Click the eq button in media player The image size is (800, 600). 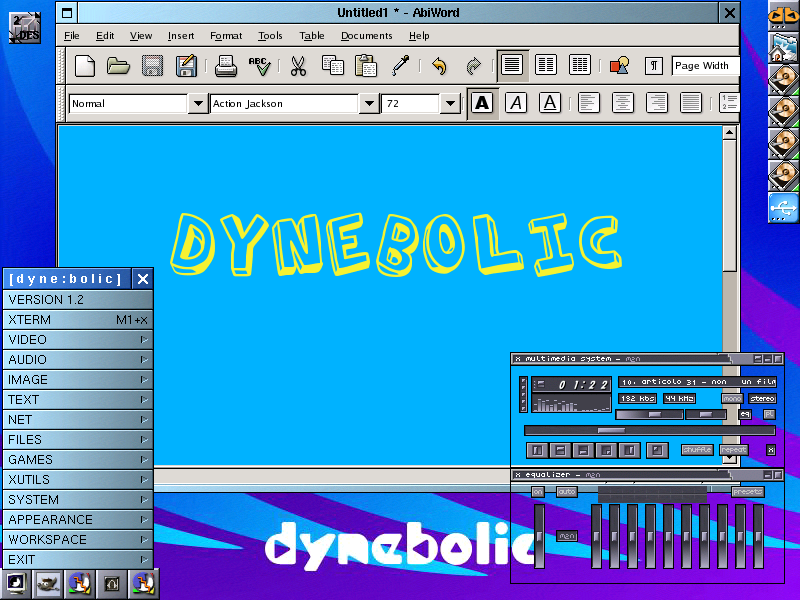coord(745,414)
